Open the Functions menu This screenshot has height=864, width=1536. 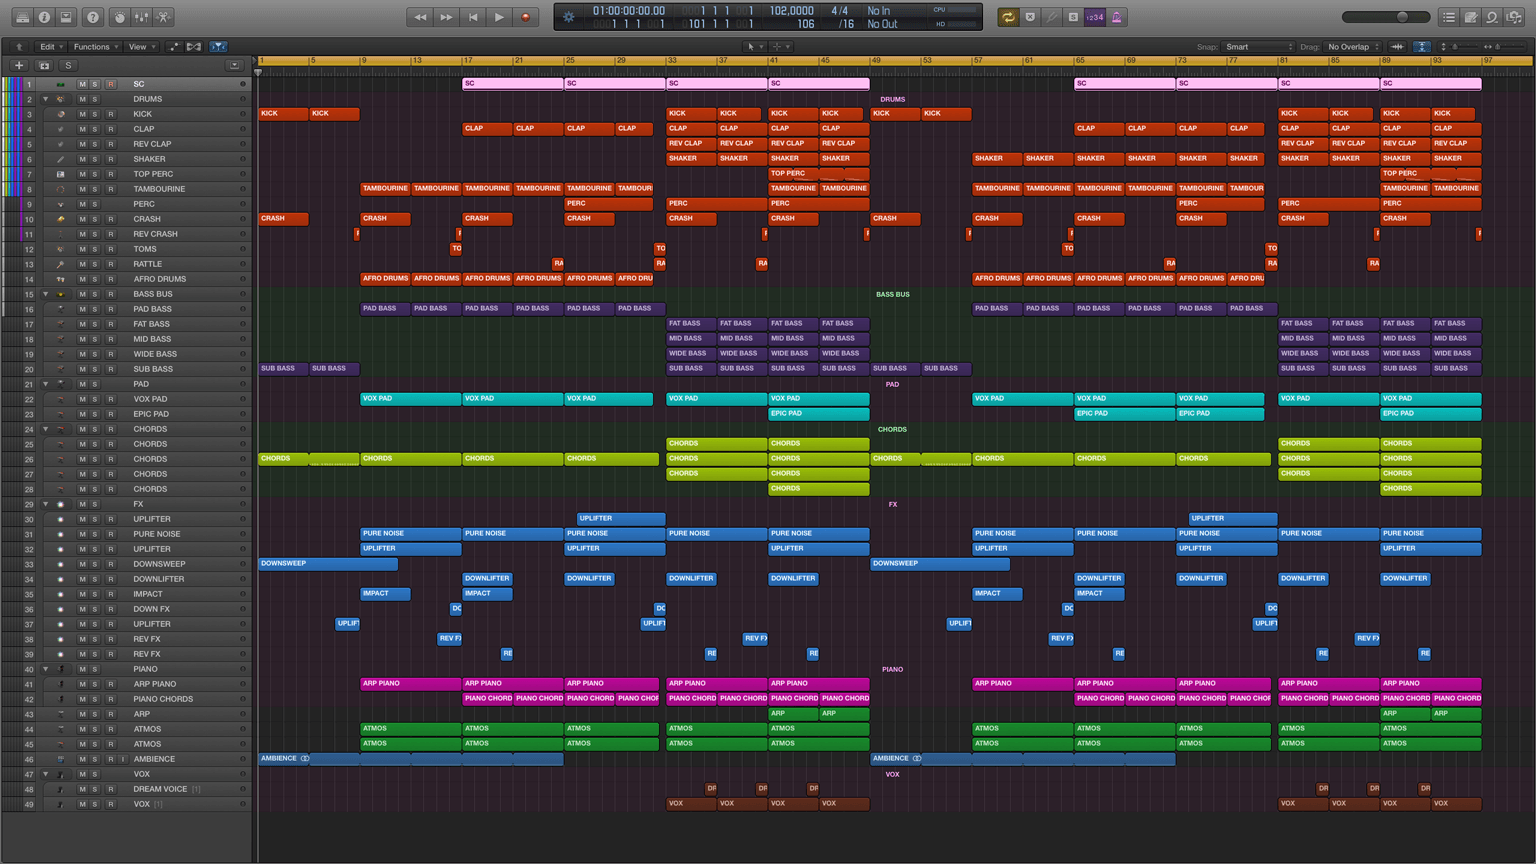(x=95, y=46)
